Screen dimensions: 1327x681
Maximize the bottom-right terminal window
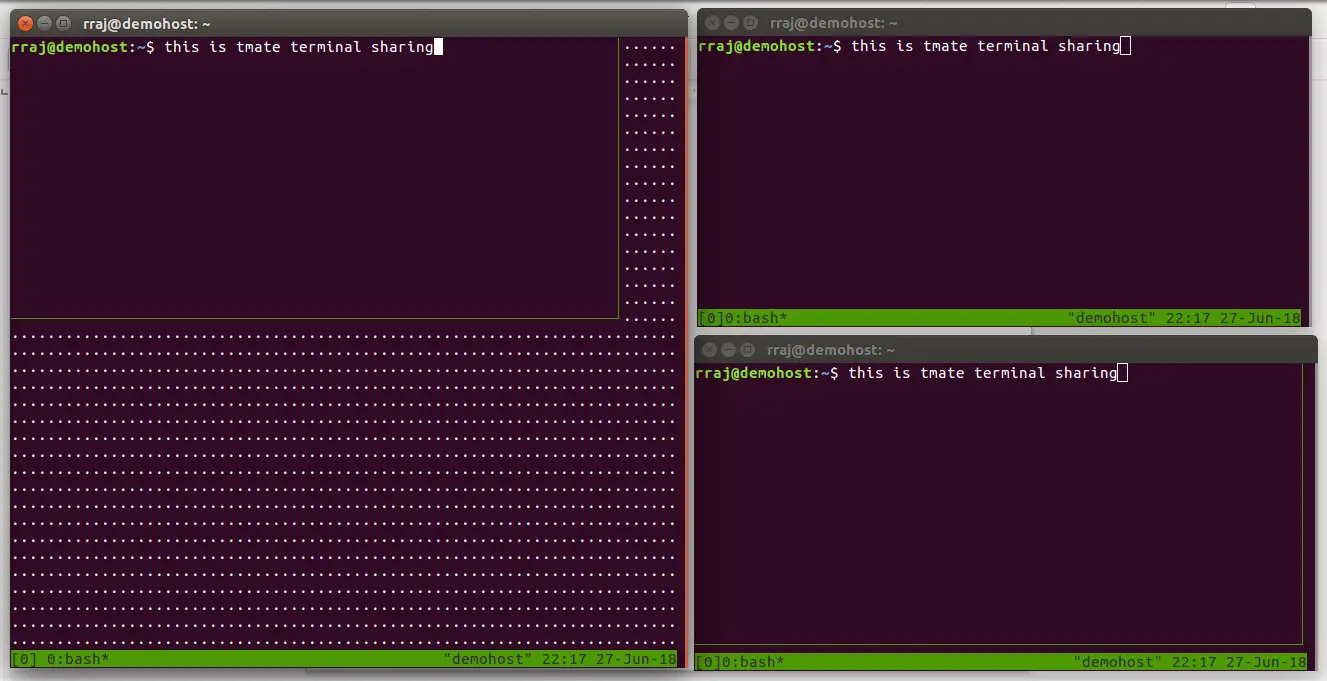(x=746, y=349)
